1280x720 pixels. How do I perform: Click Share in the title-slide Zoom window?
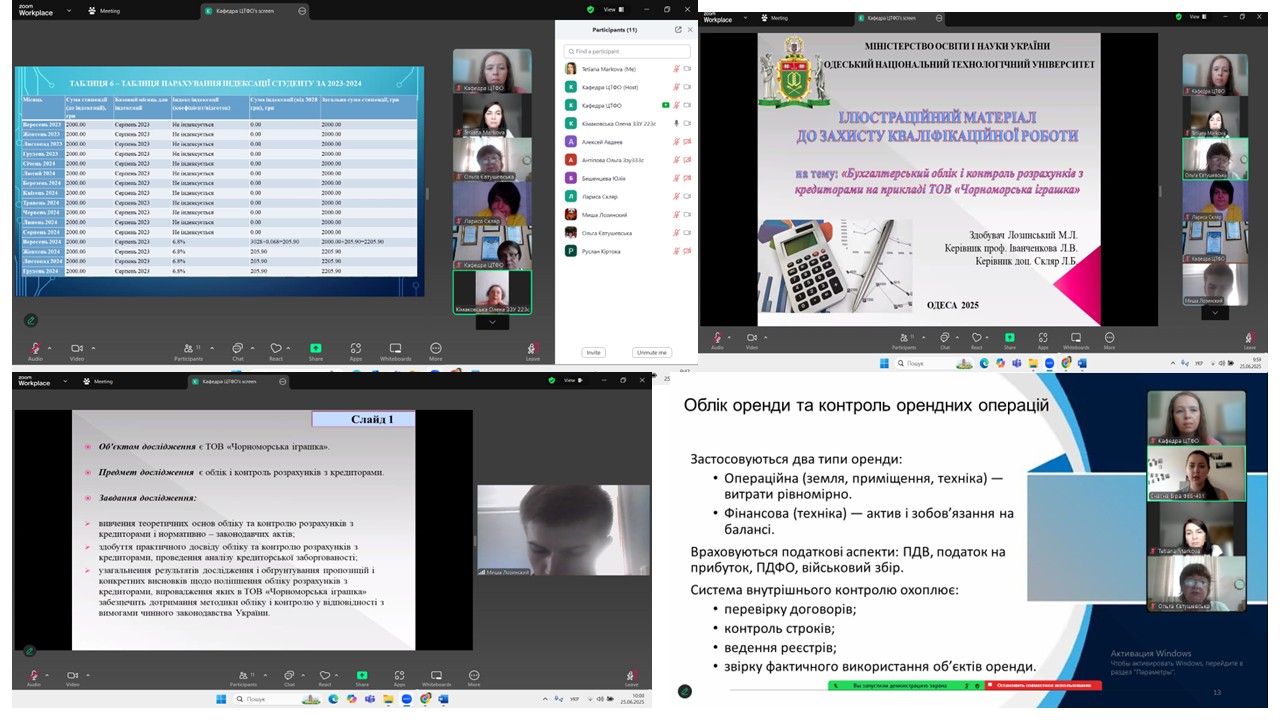tap(1010, 341)
